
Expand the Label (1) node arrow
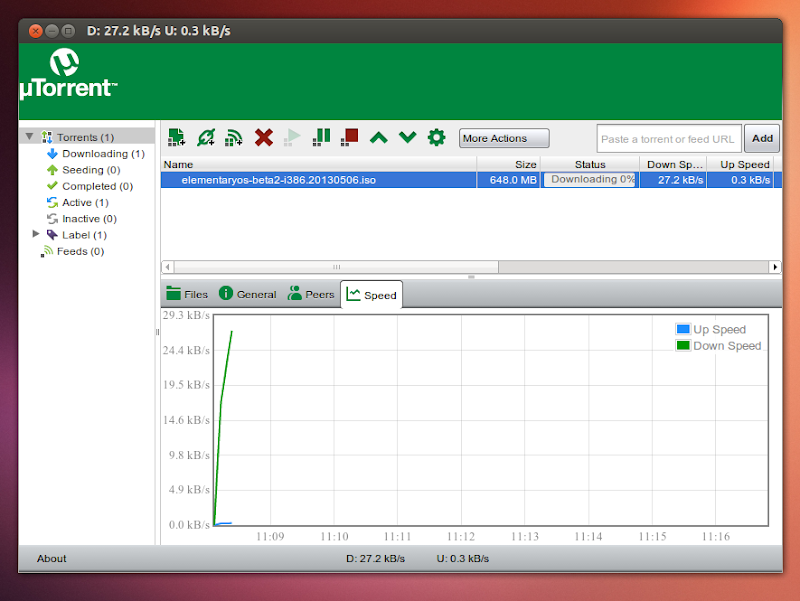[36, 234]
